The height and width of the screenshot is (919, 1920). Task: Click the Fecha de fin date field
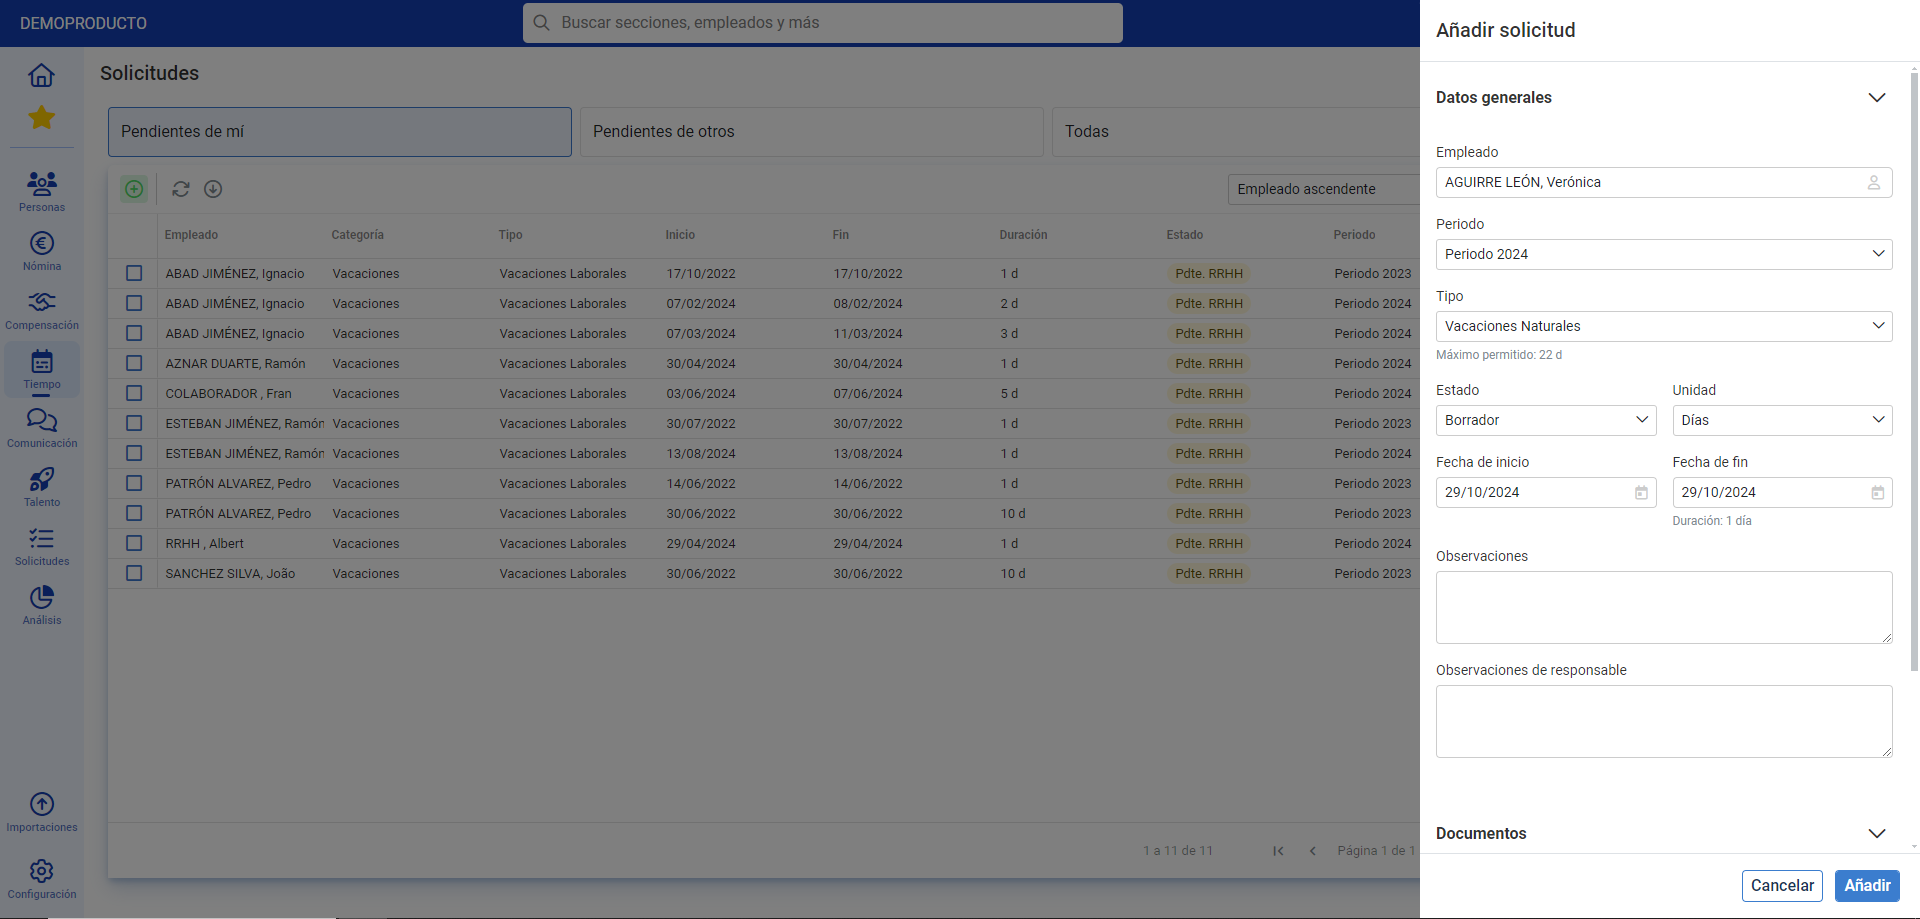coord(1782,492)
